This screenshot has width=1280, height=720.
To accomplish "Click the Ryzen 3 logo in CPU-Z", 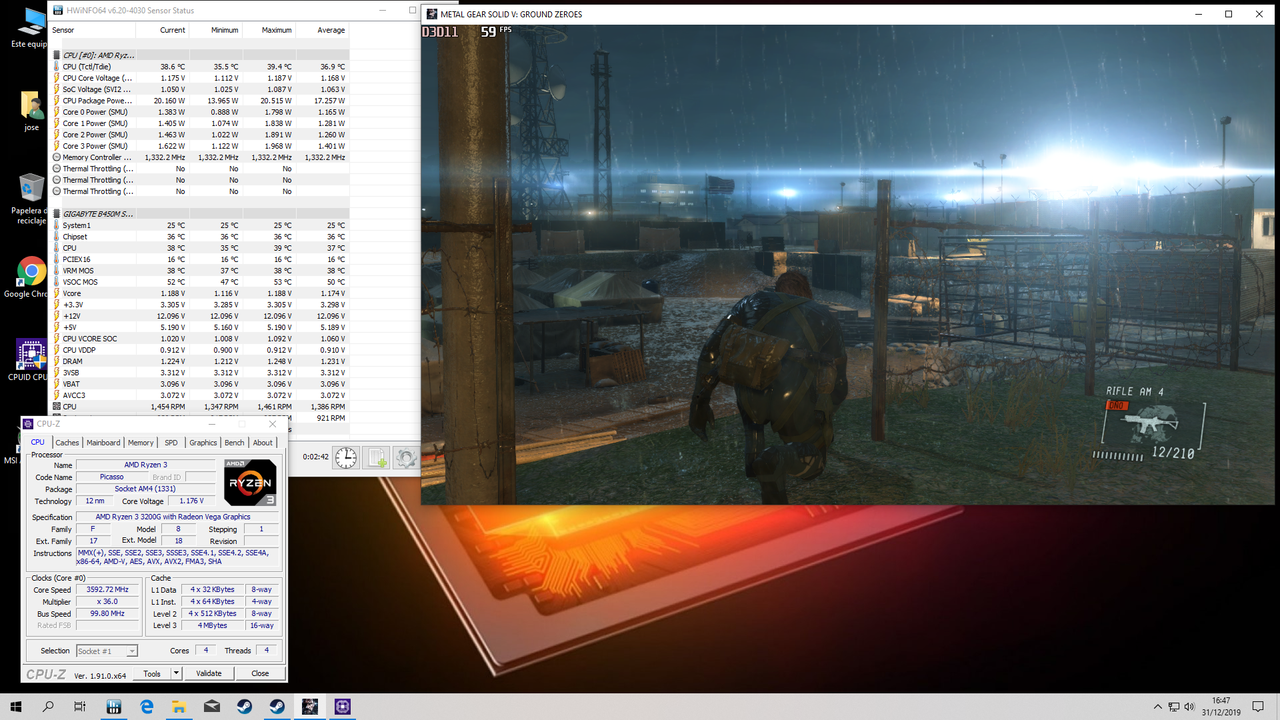I will tap(250, 482).
